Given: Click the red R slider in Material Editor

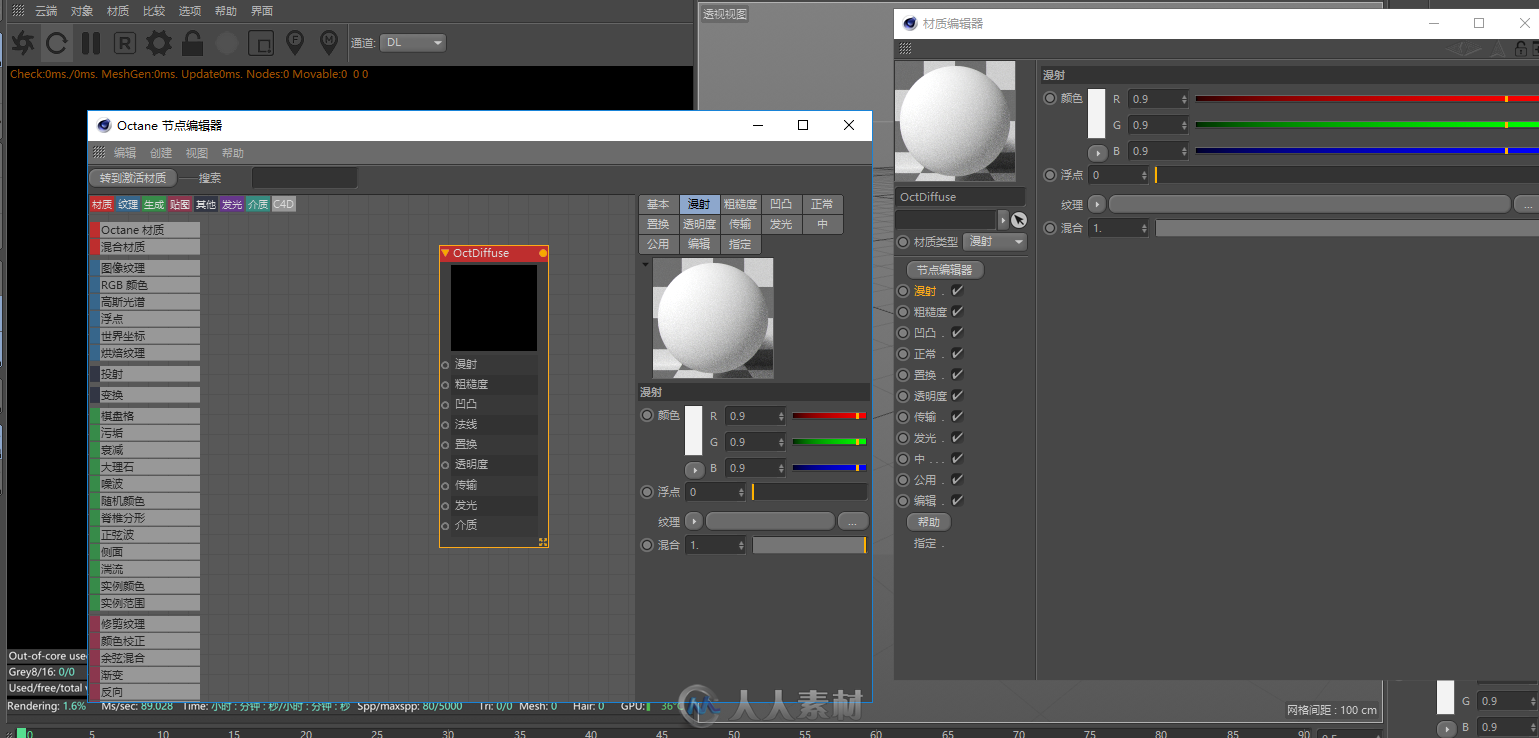Looking at the screenshot, I should [1366, 99].
